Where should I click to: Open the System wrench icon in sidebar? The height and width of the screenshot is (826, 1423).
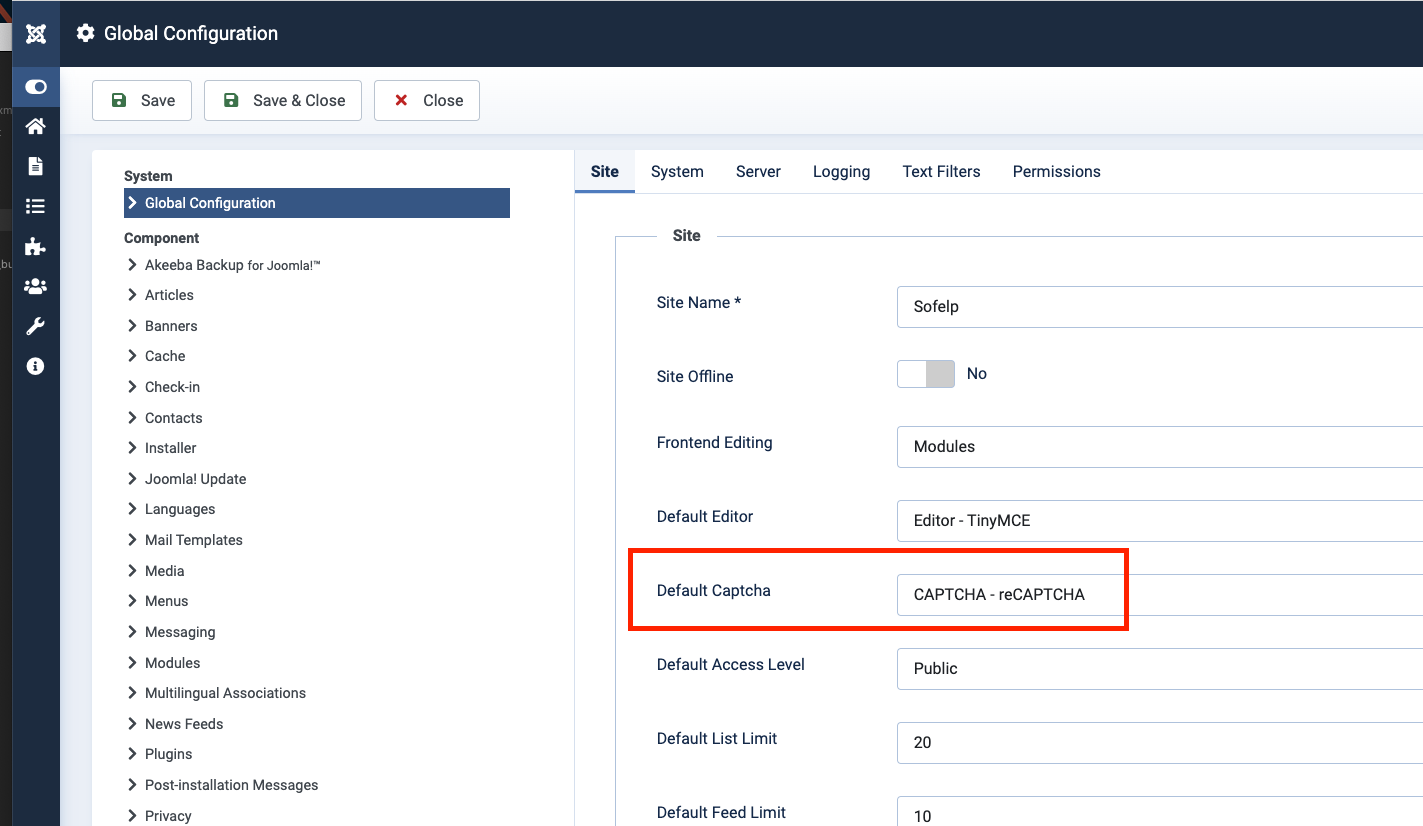tap(36, 326)
